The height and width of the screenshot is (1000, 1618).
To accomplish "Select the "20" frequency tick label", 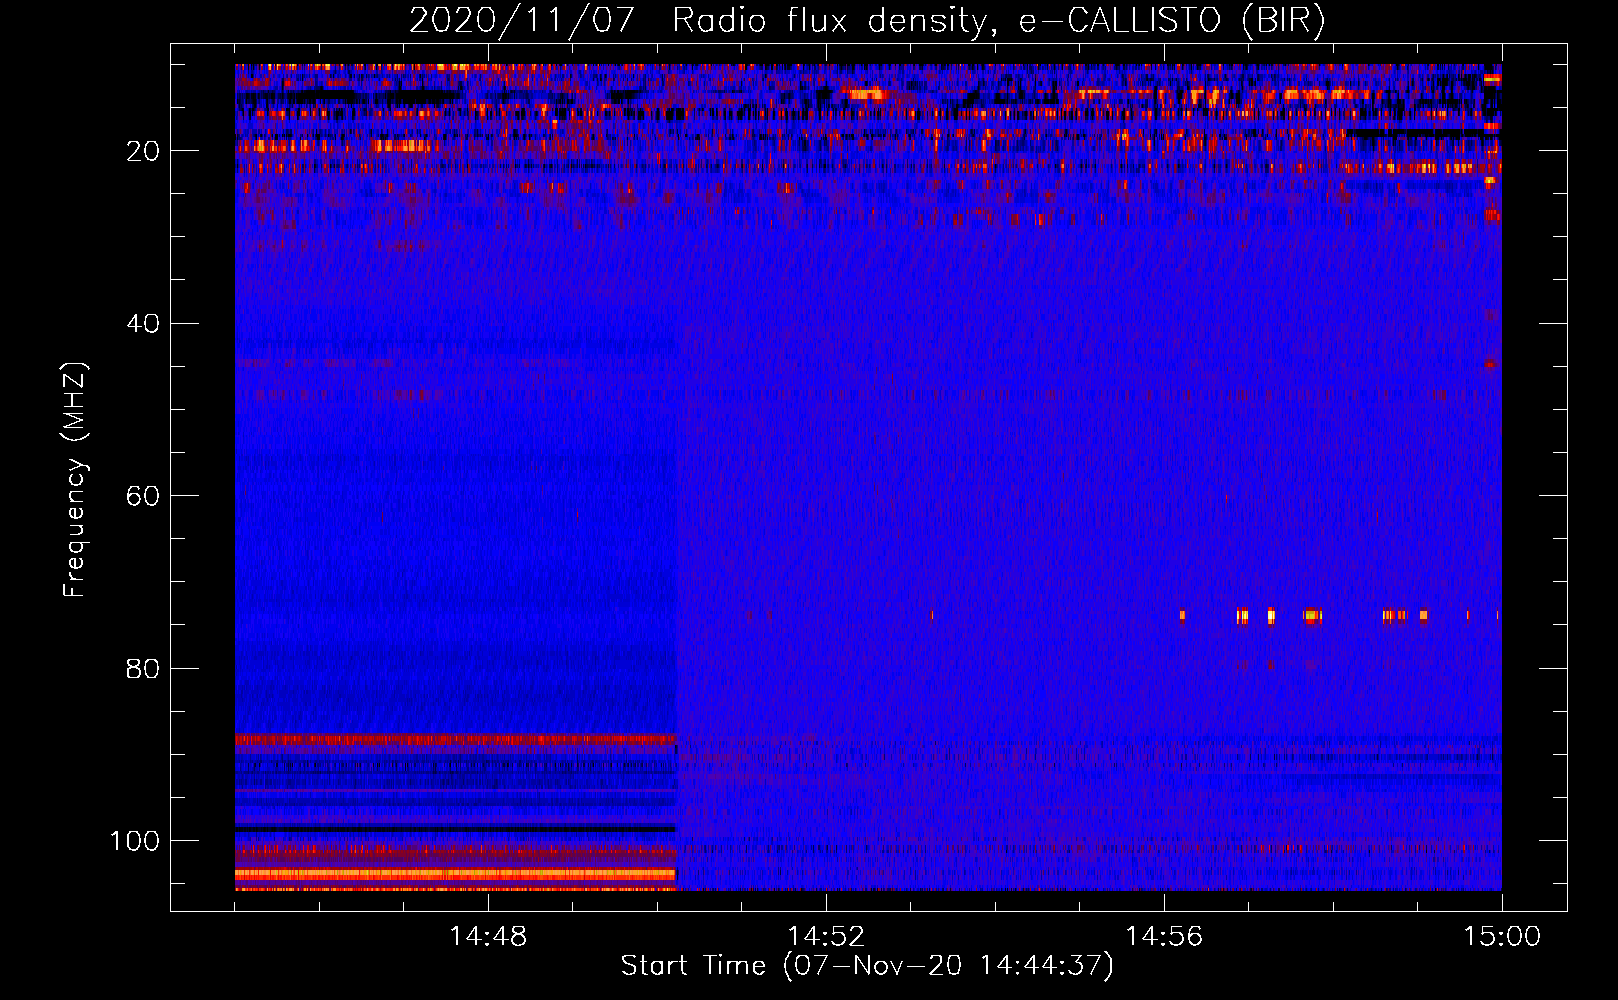I will coord(143,151).
